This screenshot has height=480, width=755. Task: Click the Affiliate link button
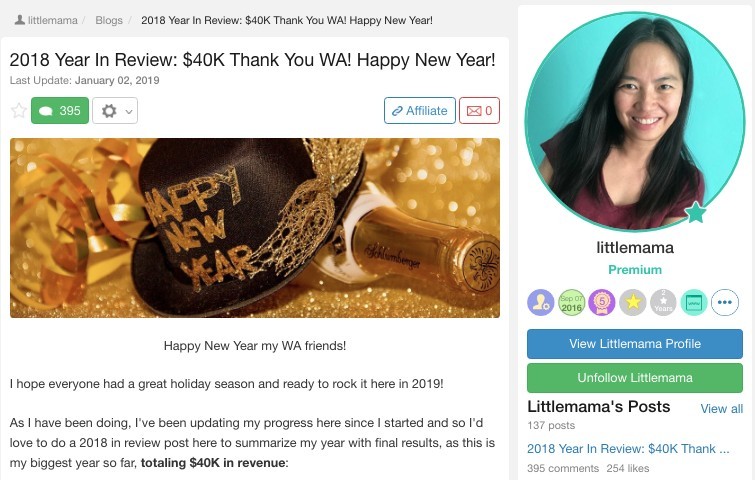[420, 111]
